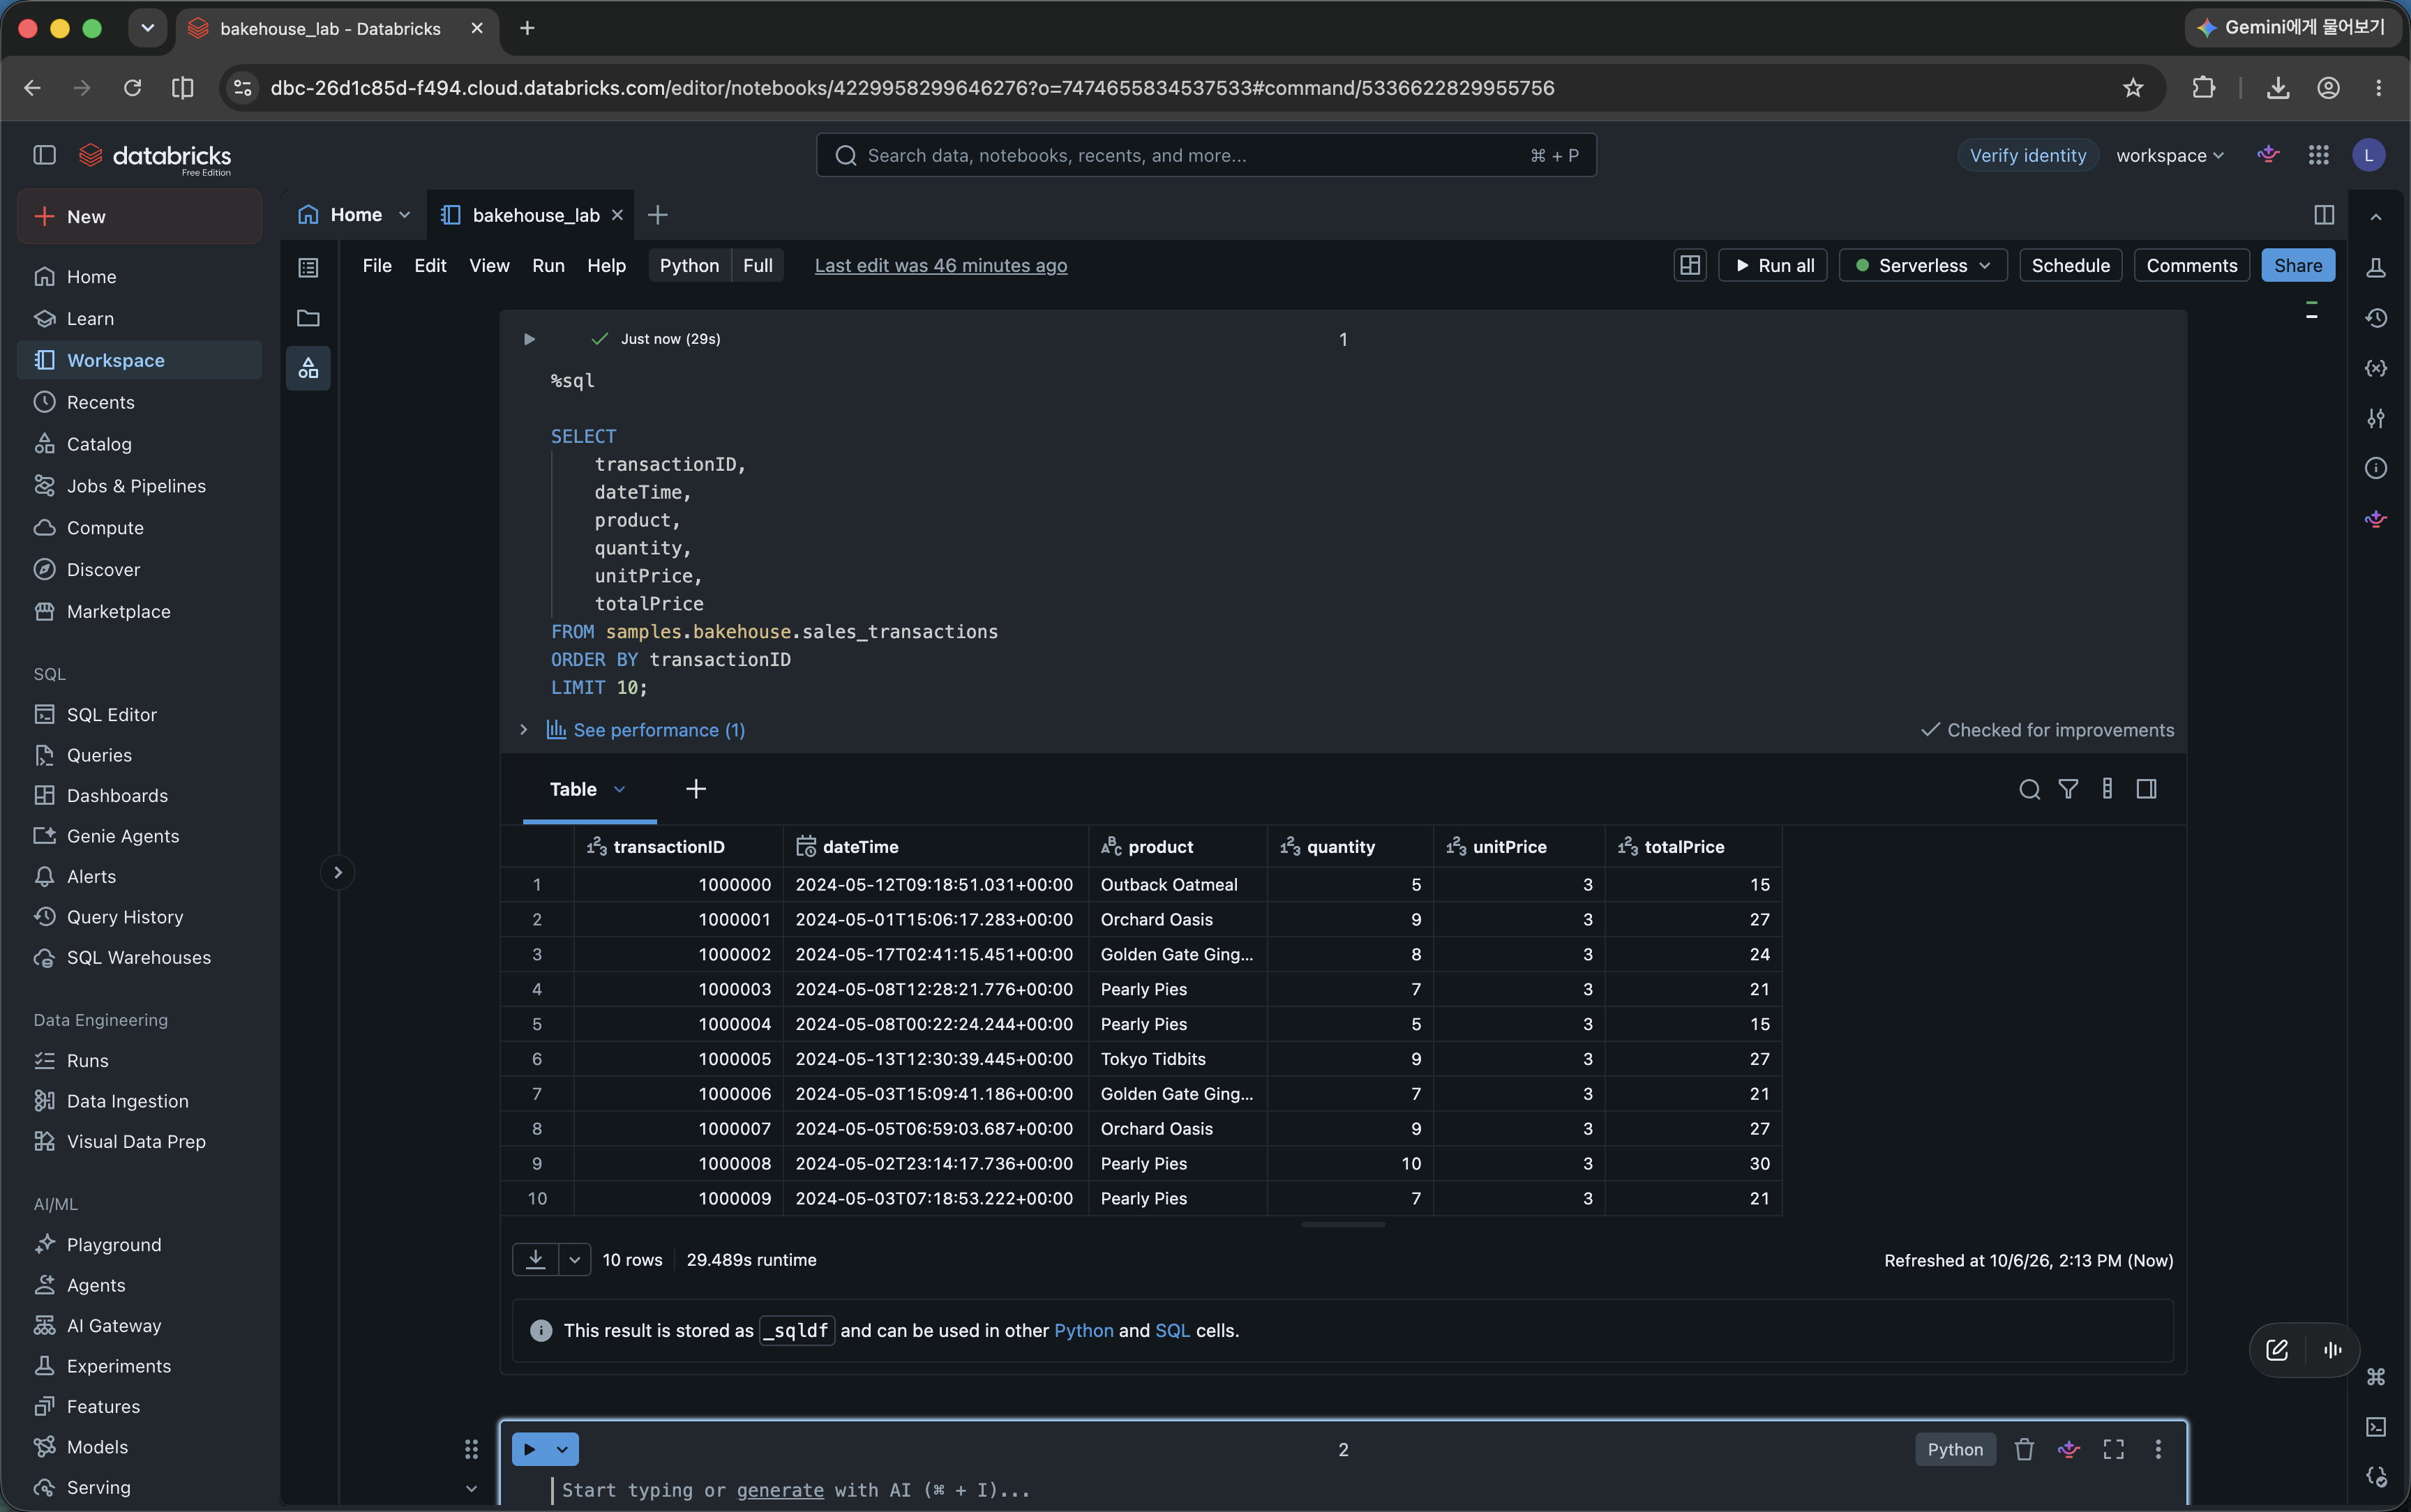The width and height of the screenshot is (2411, 1512).
Task: Open notebook info icon in right rail
Action: [x=2376, y=468]
